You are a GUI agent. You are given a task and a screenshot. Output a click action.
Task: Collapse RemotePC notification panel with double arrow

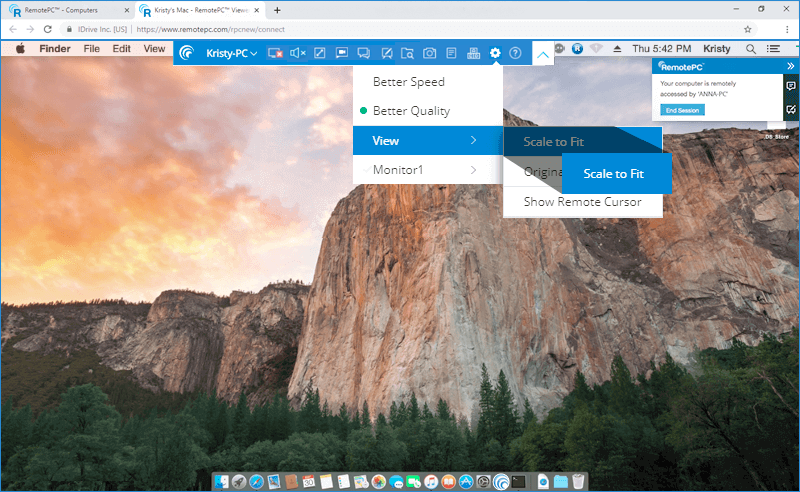tap(790, 65)
